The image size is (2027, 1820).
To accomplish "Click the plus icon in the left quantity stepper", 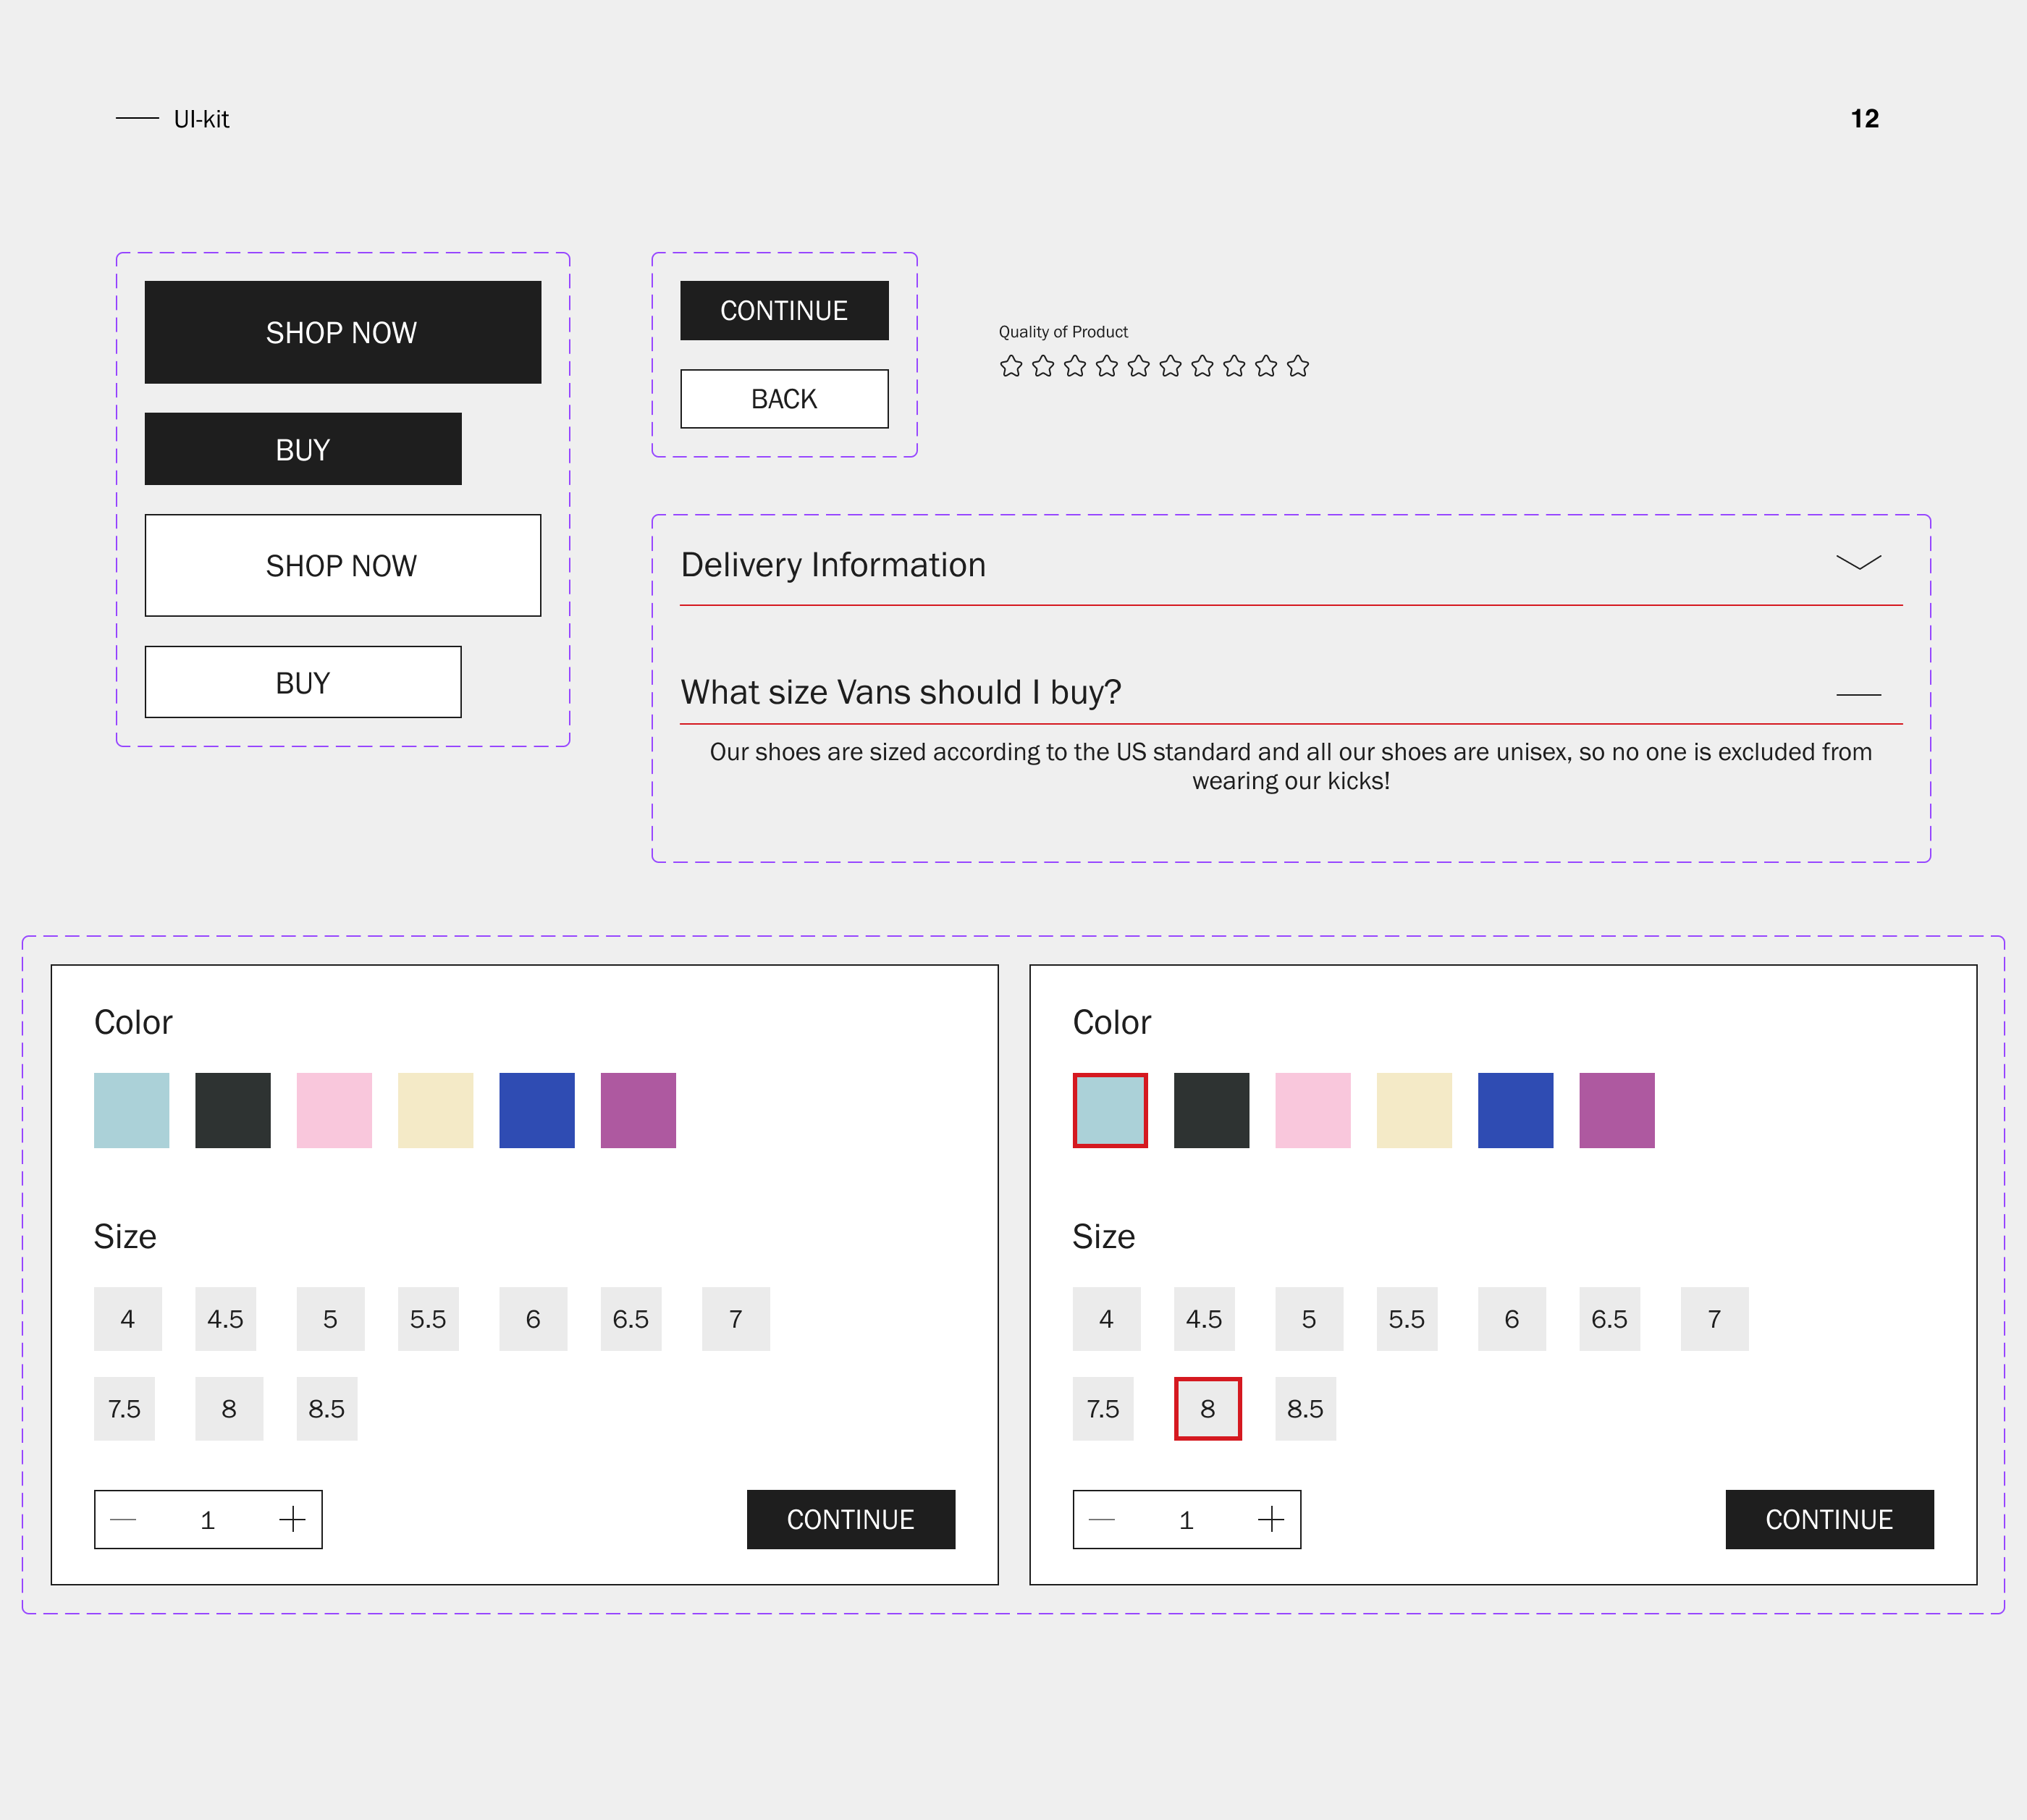I will pyautogui.click(x=292, y=1520).
